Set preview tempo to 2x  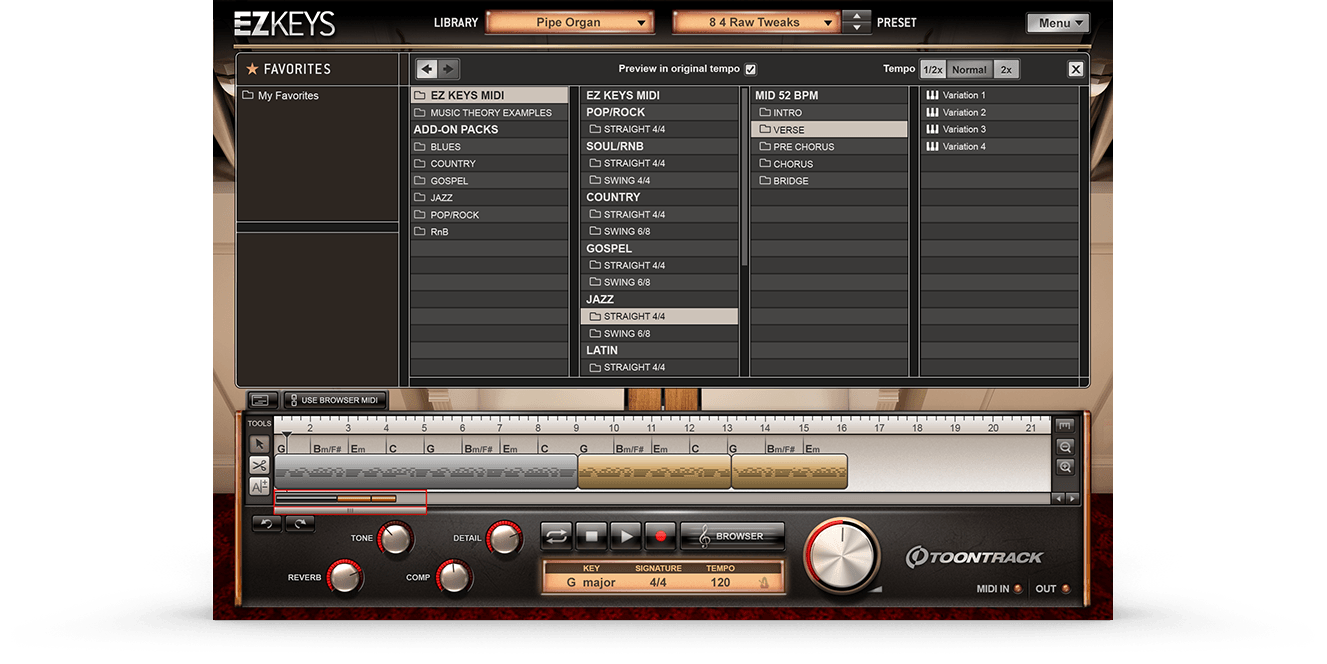coord(1006,69)
